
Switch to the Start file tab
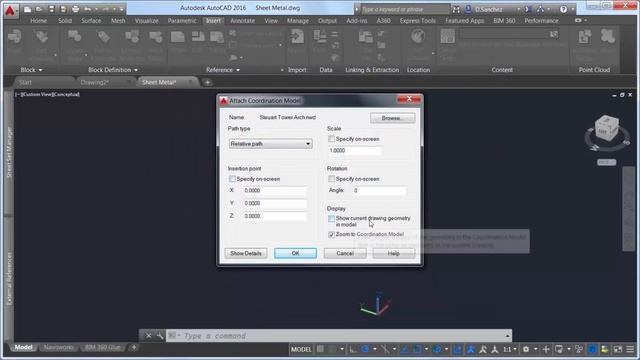[x=25, y=82]
